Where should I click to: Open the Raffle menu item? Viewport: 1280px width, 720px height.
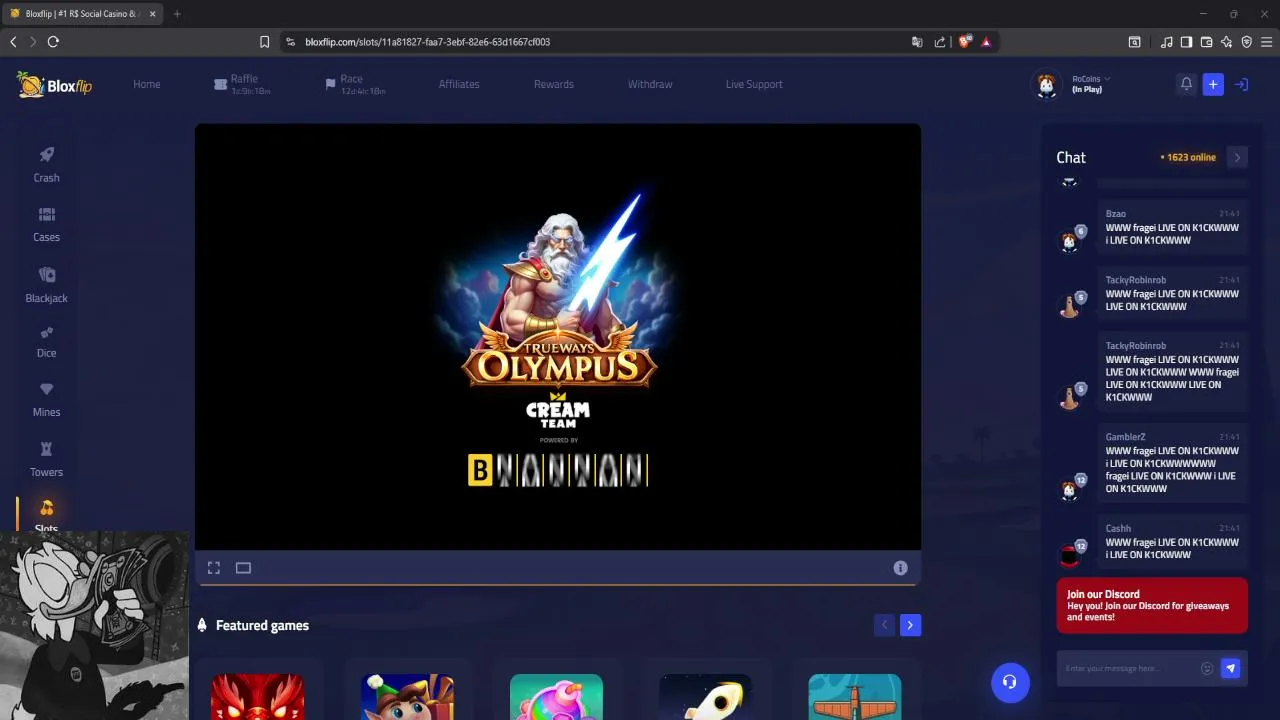[243, 84]
